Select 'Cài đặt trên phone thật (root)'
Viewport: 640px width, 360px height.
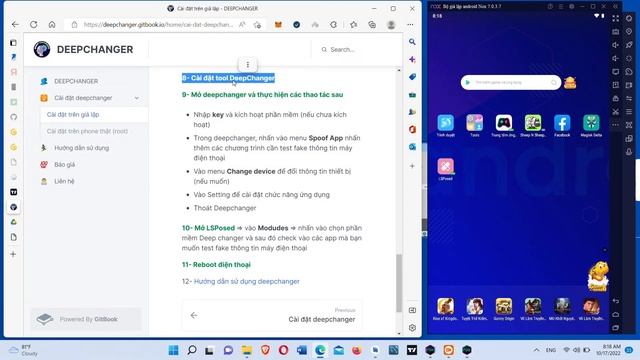pos(87,131)
